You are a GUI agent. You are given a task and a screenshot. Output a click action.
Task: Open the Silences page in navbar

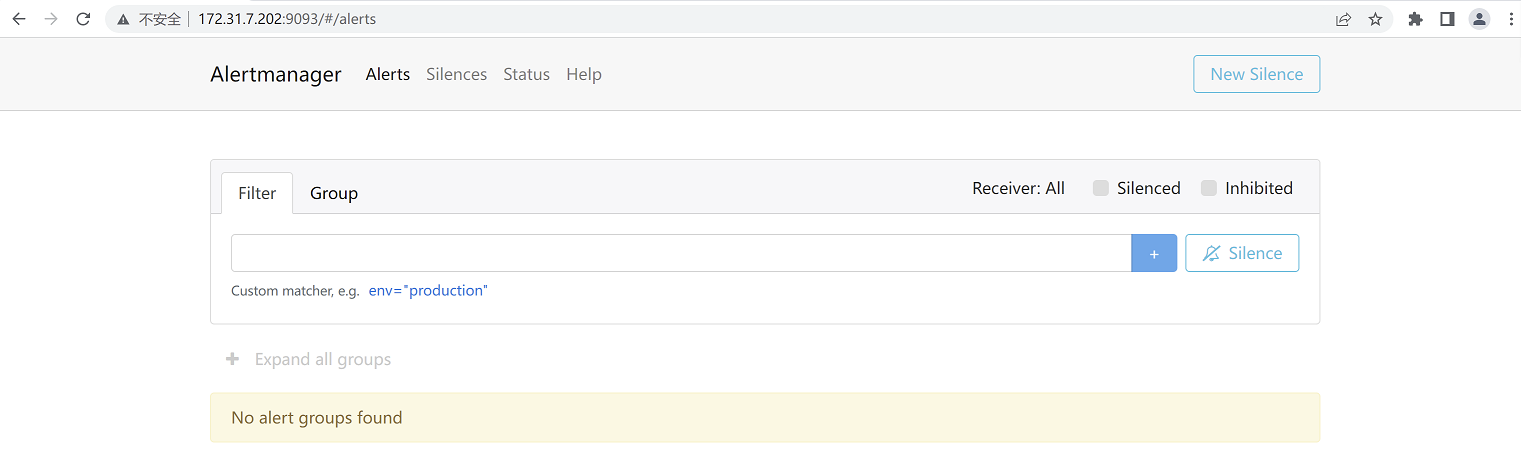pyautogui.click(x=456, y=74)
